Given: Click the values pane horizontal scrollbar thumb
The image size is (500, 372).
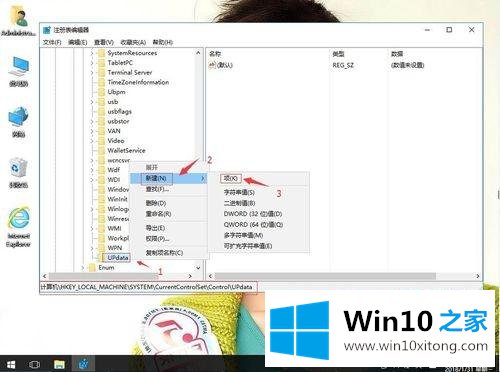Looking at the screenshot, I should click(325, 276).
